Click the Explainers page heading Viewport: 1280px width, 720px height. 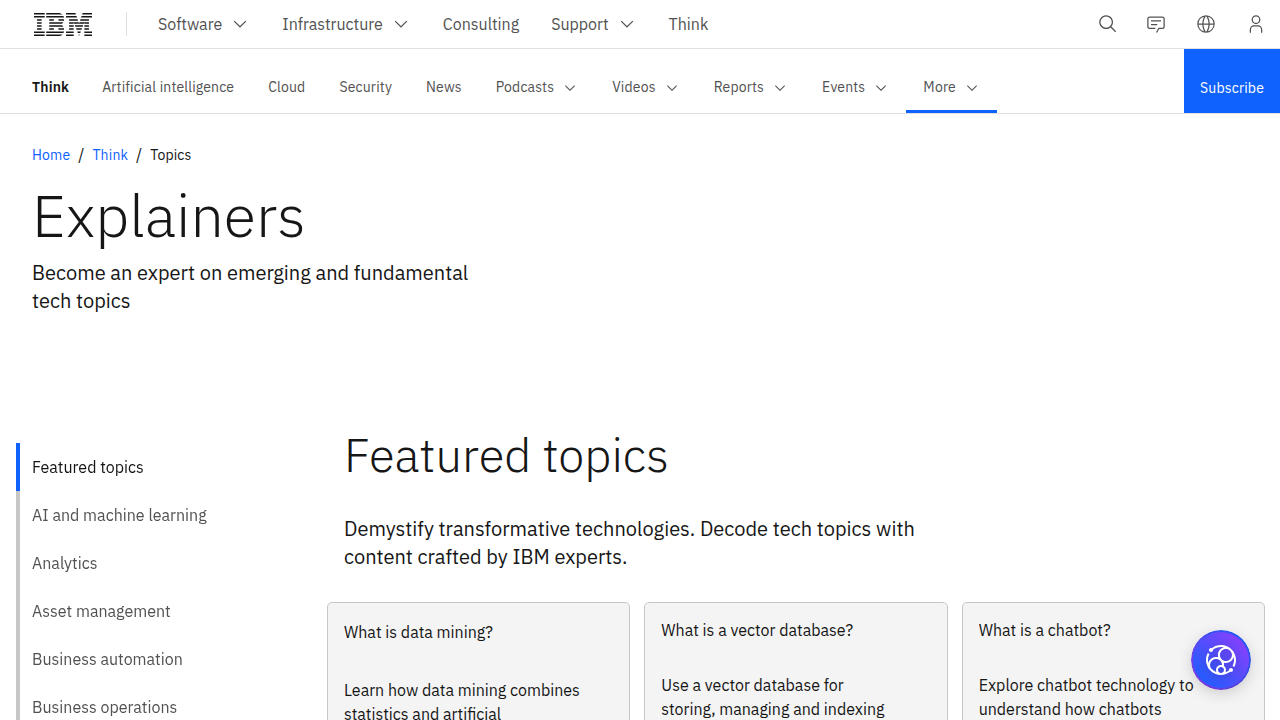click(x=168, y=216)
